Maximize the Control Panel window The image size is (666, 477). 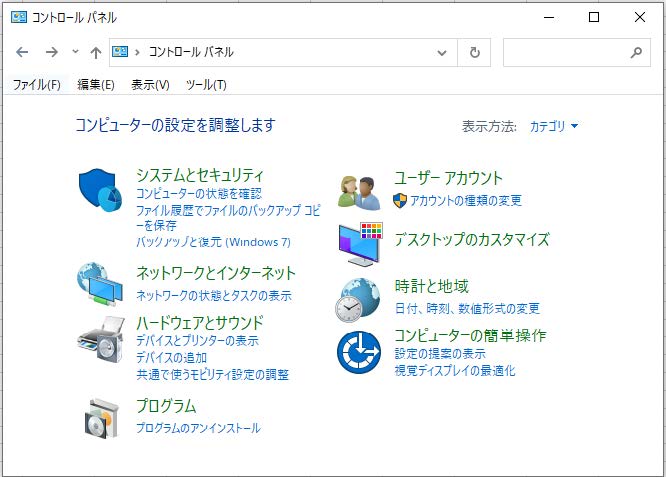pos(594,17)
